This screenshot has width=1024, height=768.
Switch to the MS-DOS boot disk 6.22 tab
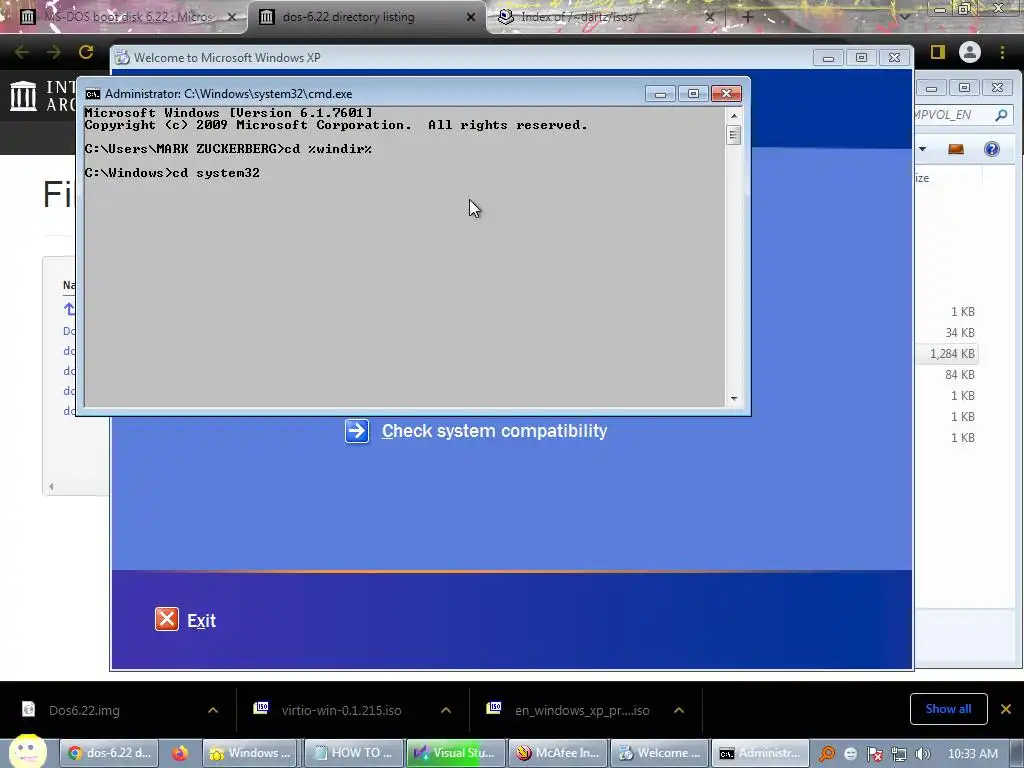124,17
